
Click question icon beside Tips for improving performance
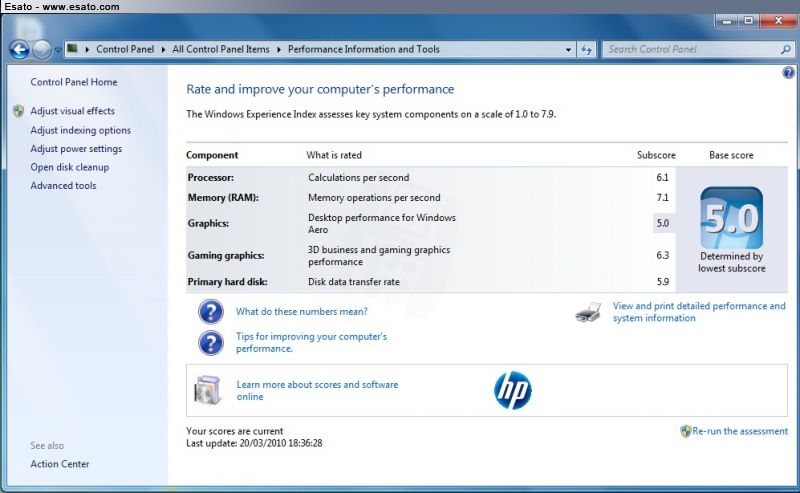[211, 343]
